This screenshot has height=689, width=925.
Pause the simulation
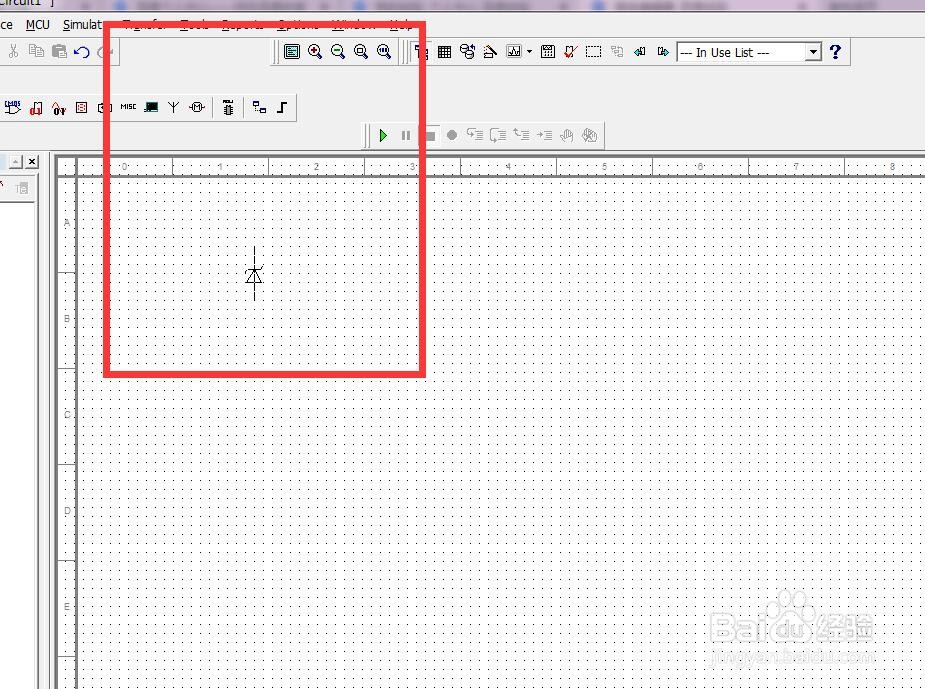(x=406, y=136)
